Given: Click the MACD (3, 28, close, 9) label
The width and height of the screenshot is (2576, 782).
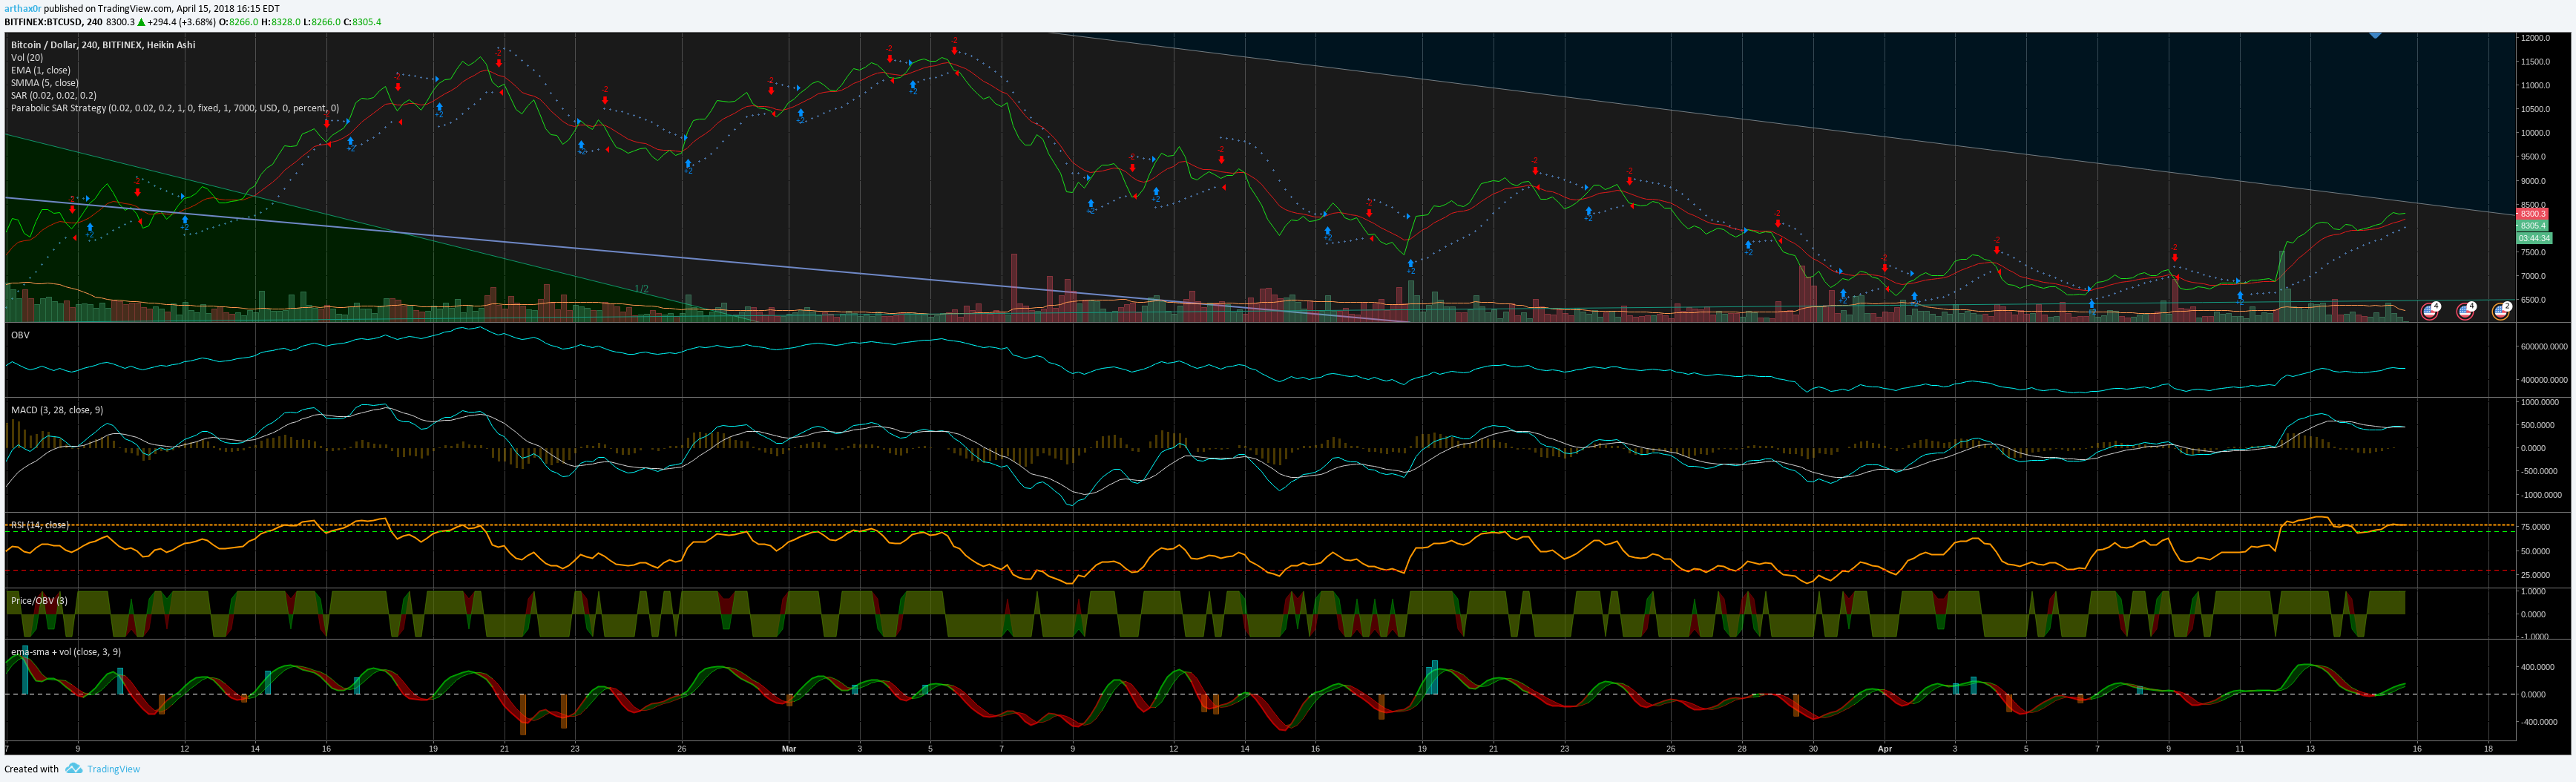Looking at the screenshot, I should [x=57, y=410].
